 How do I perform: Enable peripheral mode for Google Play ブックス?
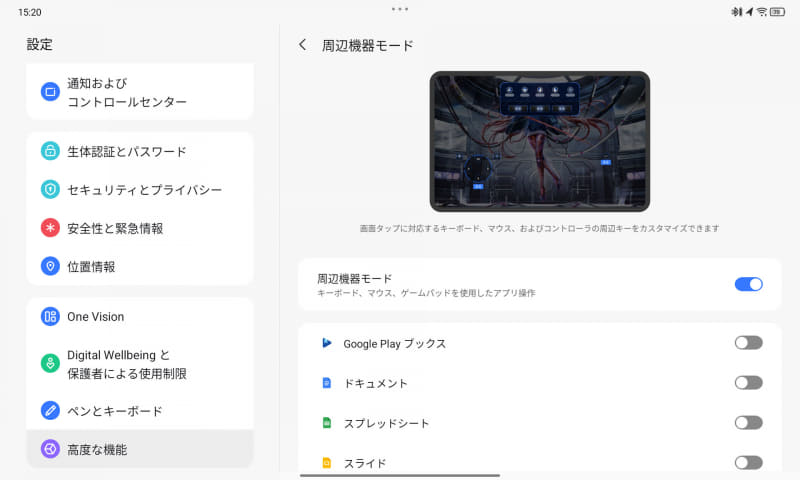tap(748, 343)
